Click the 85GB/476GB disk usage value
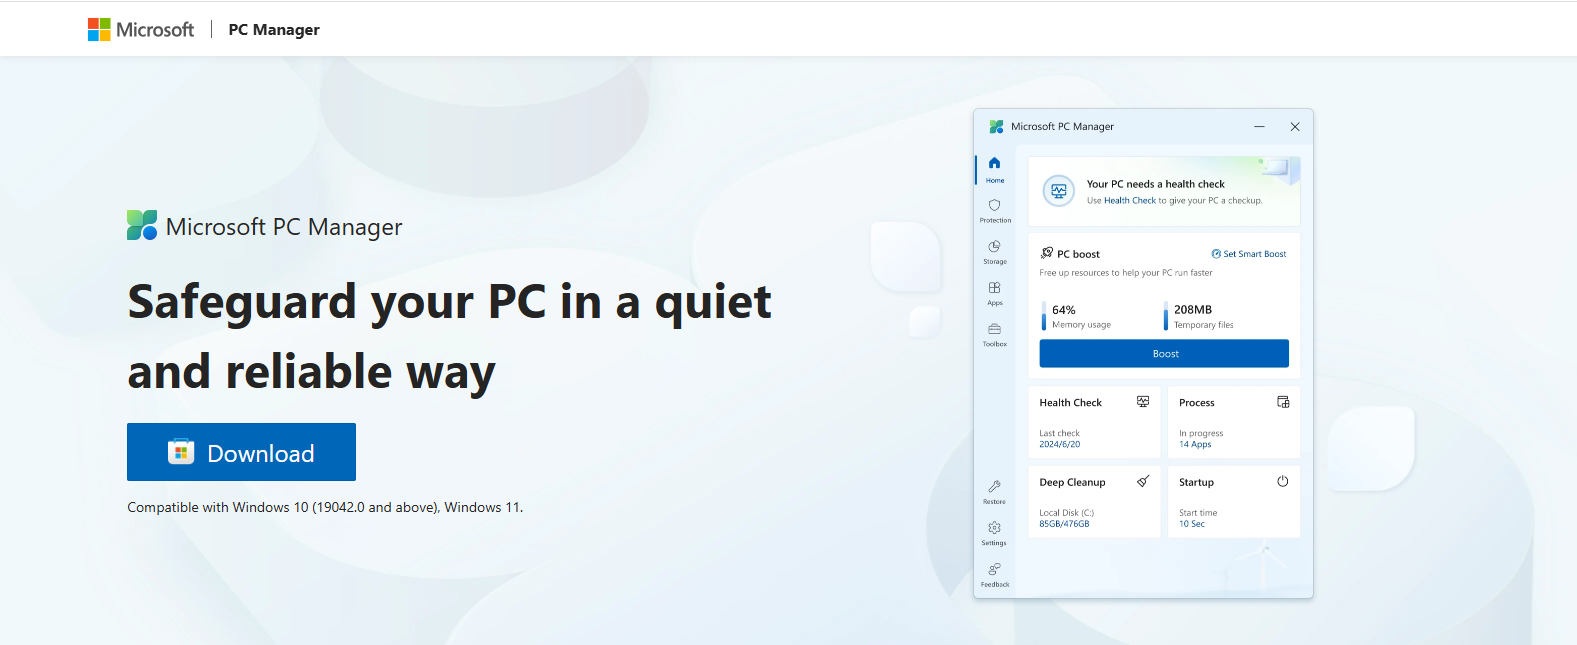The image size is (1577, 645). coord(1064,524)
